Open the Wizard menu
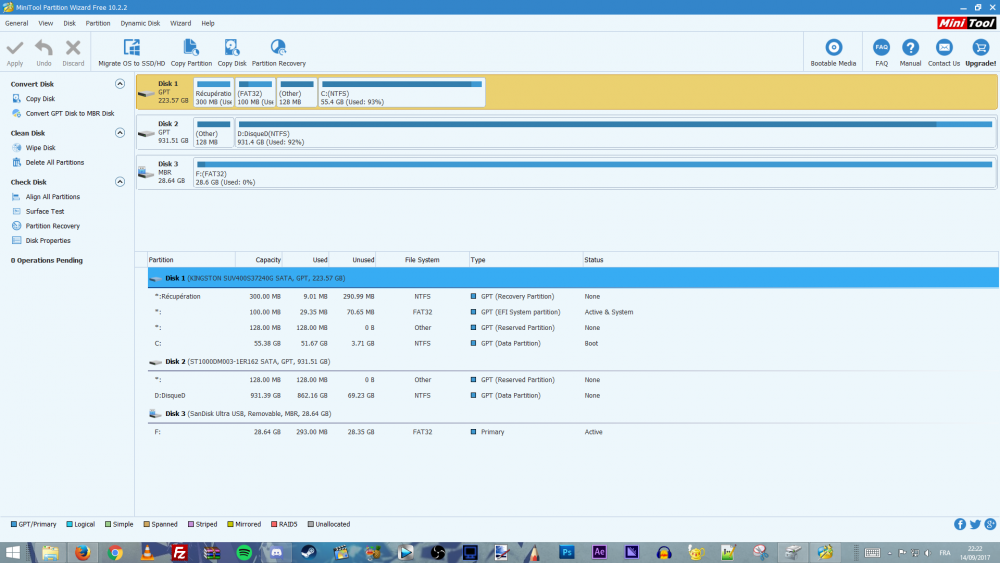The width and height of the screenshot is (1000, 563). [x=180, y=23]
